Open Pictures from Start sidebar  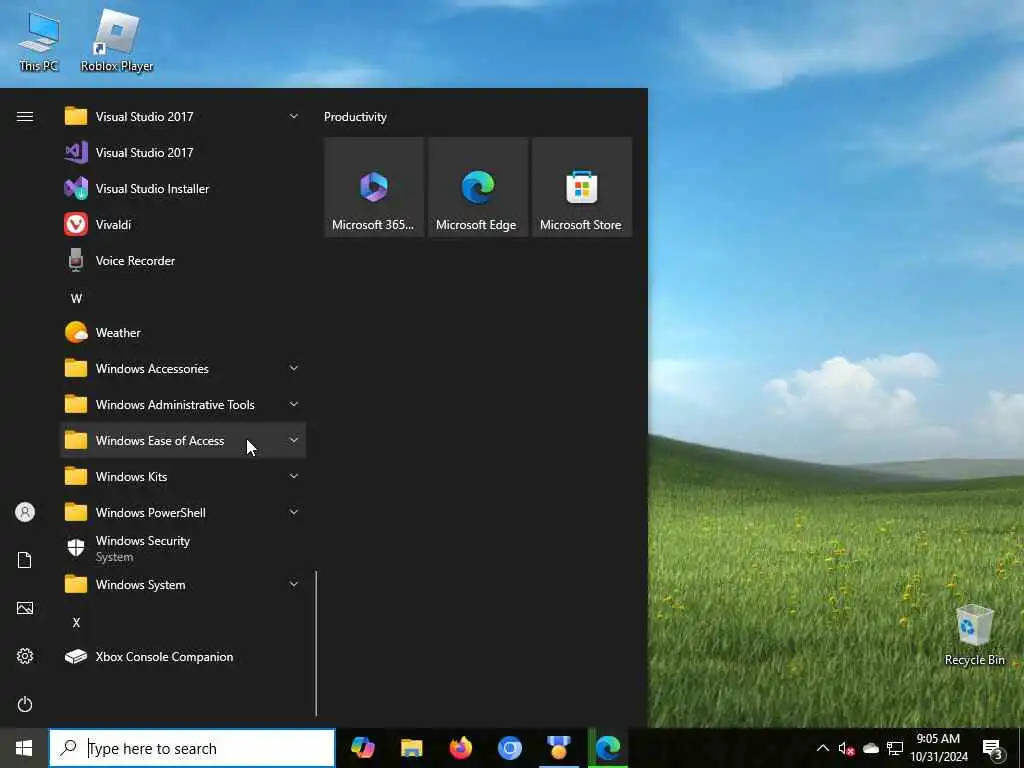(x=25, y=608)
